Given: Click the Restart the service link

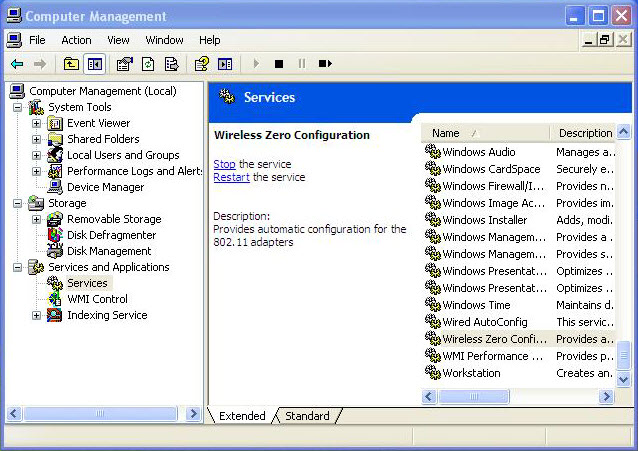Looking at the screenshot, I should click(231, 177).
